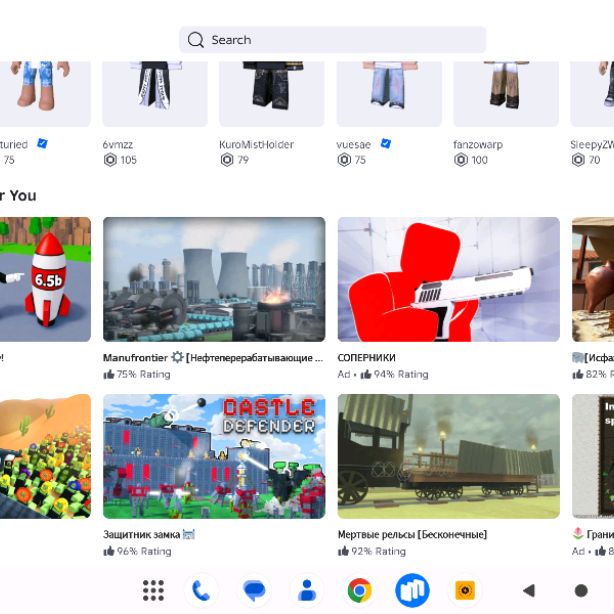Click the magnifier icon in search bar

coord(195,40)
